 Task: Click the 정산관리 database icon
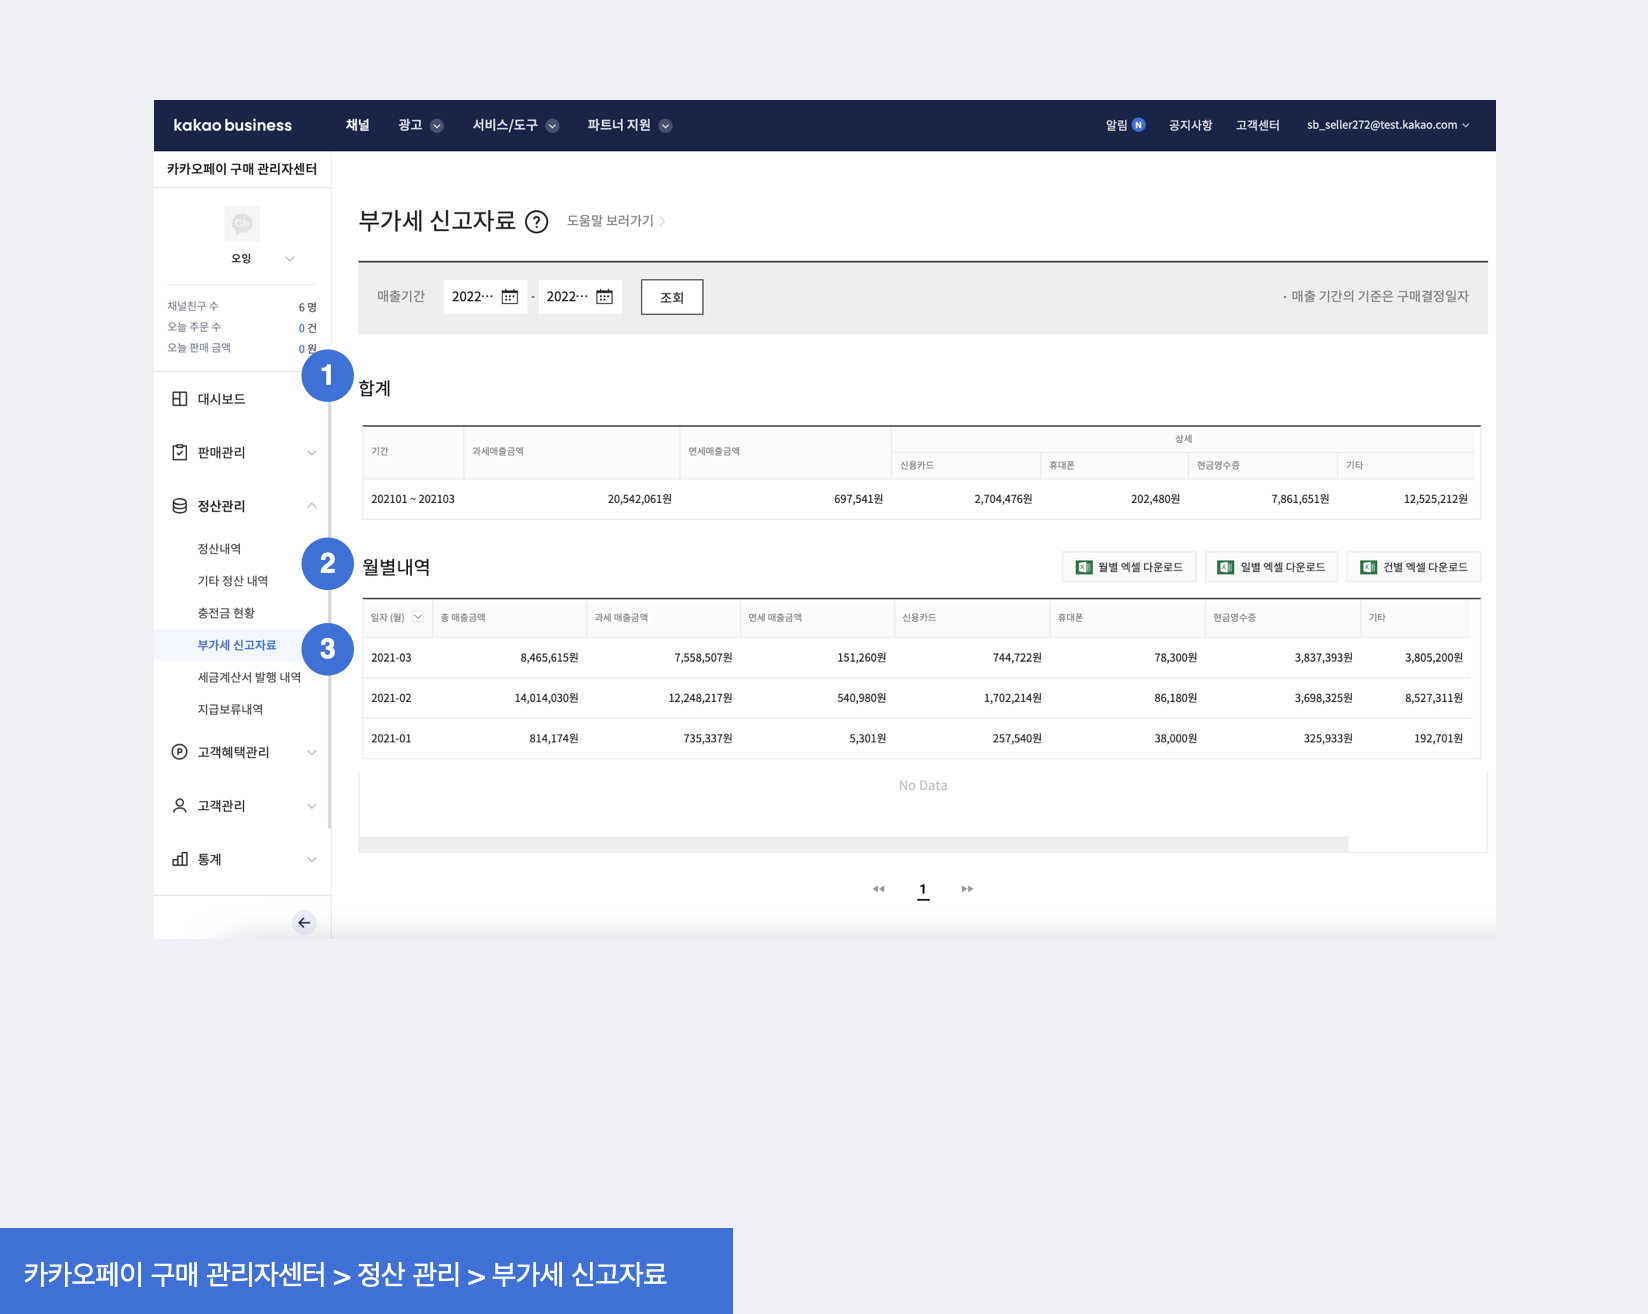[x=180, y=506]
